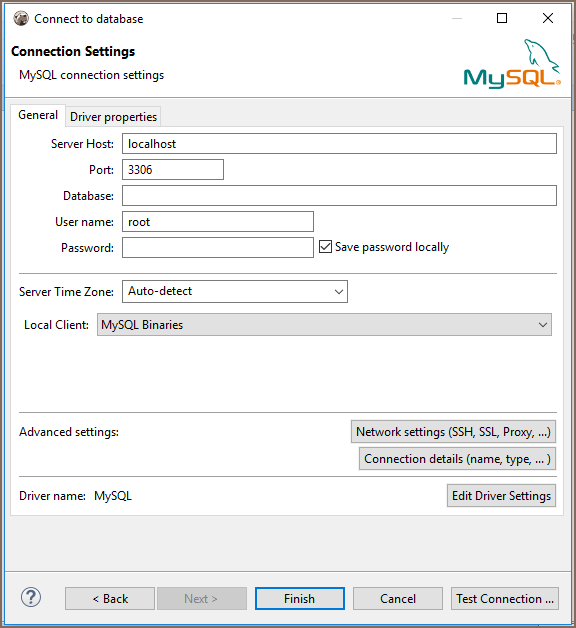The width and height of the screenshot is (576, 628).
Task: Select the General tab
Action: (x=38, y=115)
